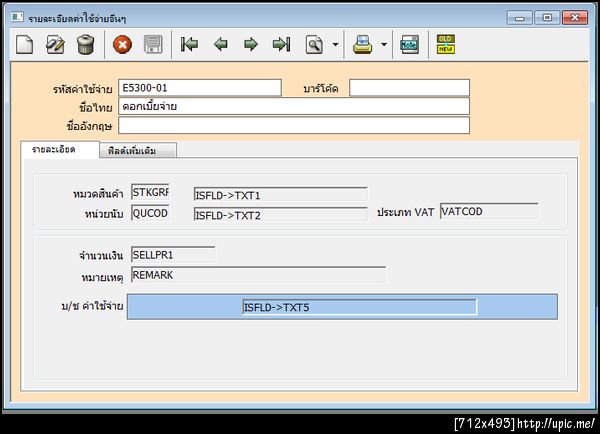The width and height of the screenshot is (600, 434).
Task: Click the STKGRP หมวดสินค้า field
Action: [150, 192]
